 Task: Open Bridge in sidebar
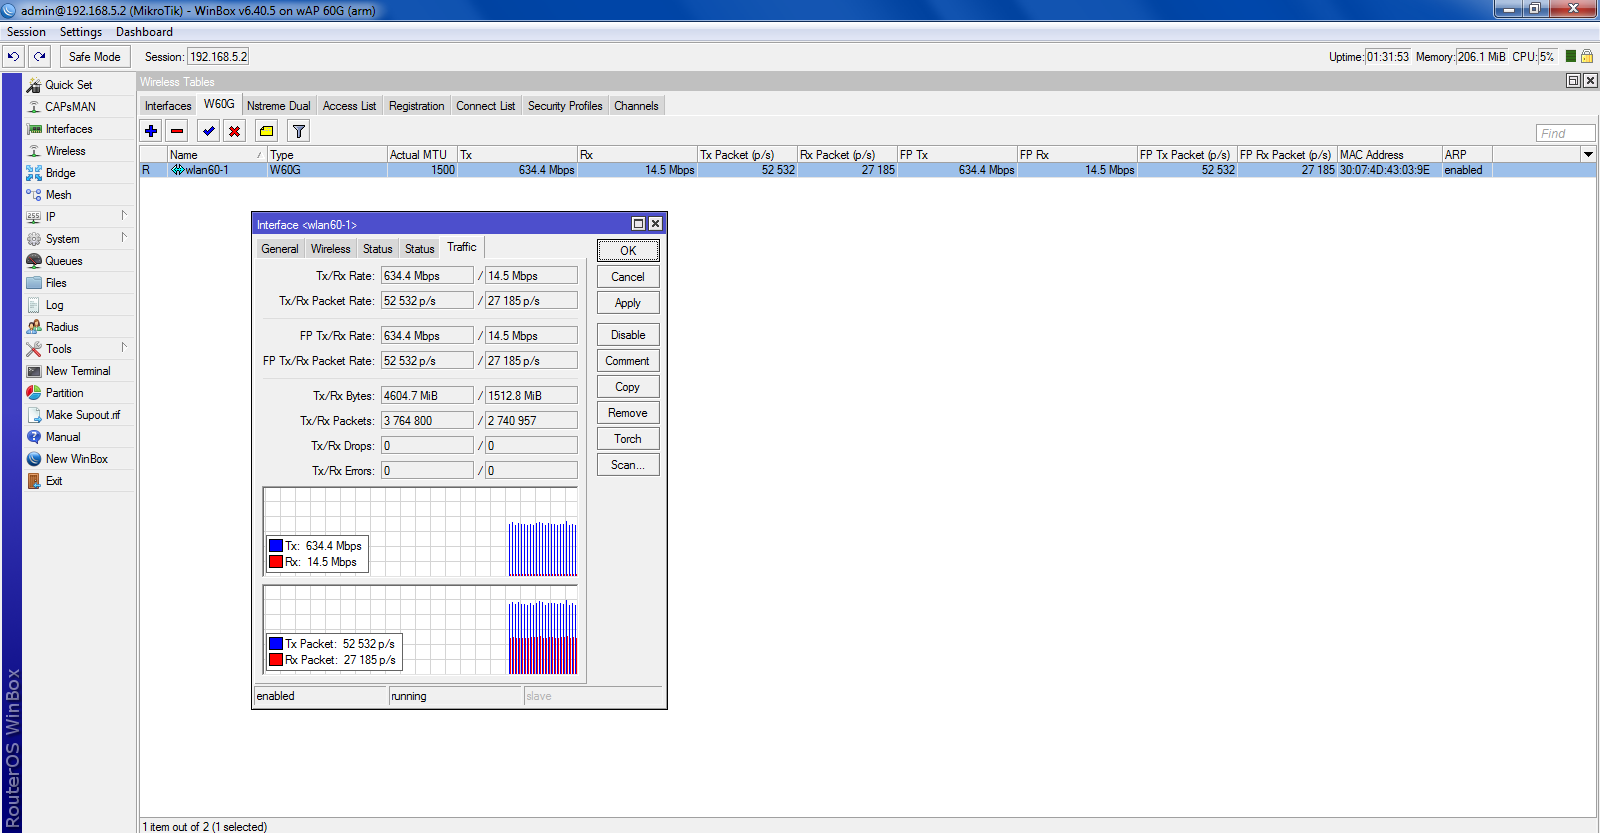pyautogui.click(x=60, y=173)
